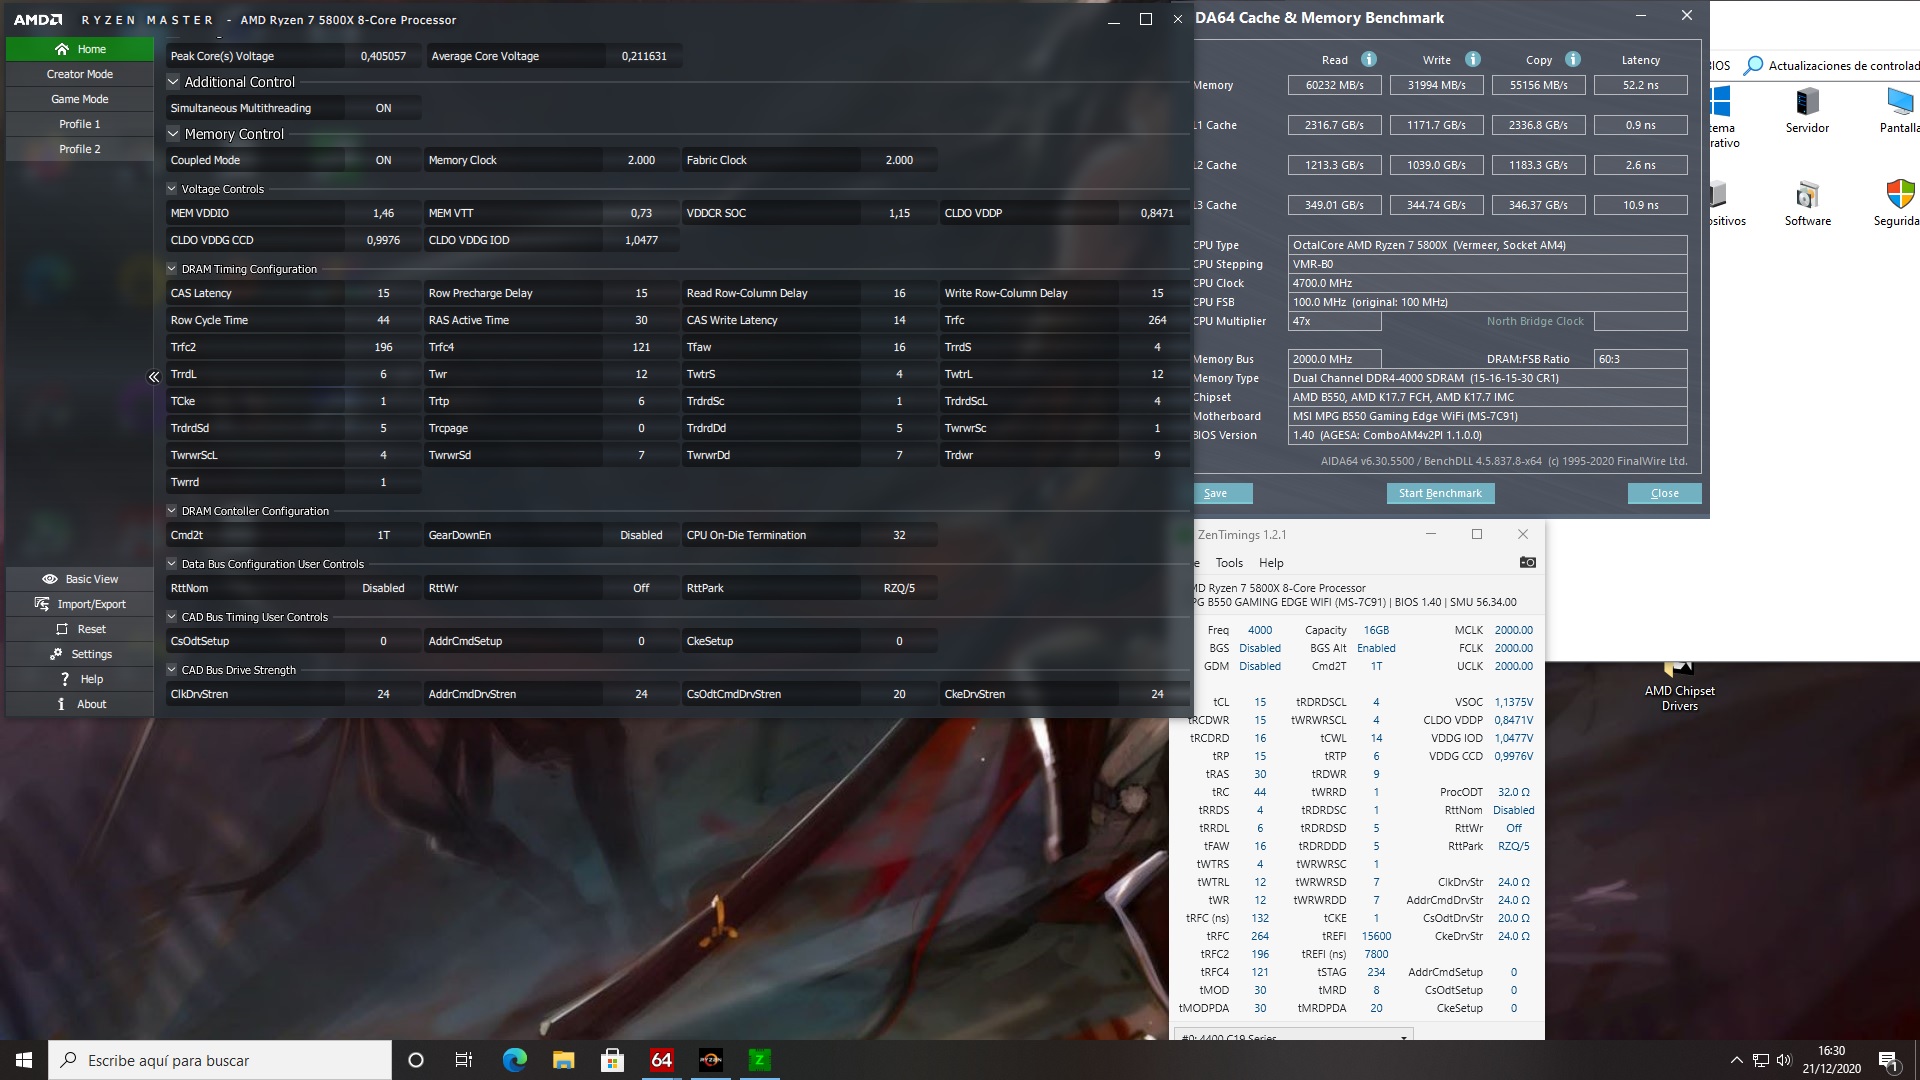Open Actualizaciones de controladores link
Image resolution: width=1920 pixels, height=1080 pixels.
pos(1832,66)
